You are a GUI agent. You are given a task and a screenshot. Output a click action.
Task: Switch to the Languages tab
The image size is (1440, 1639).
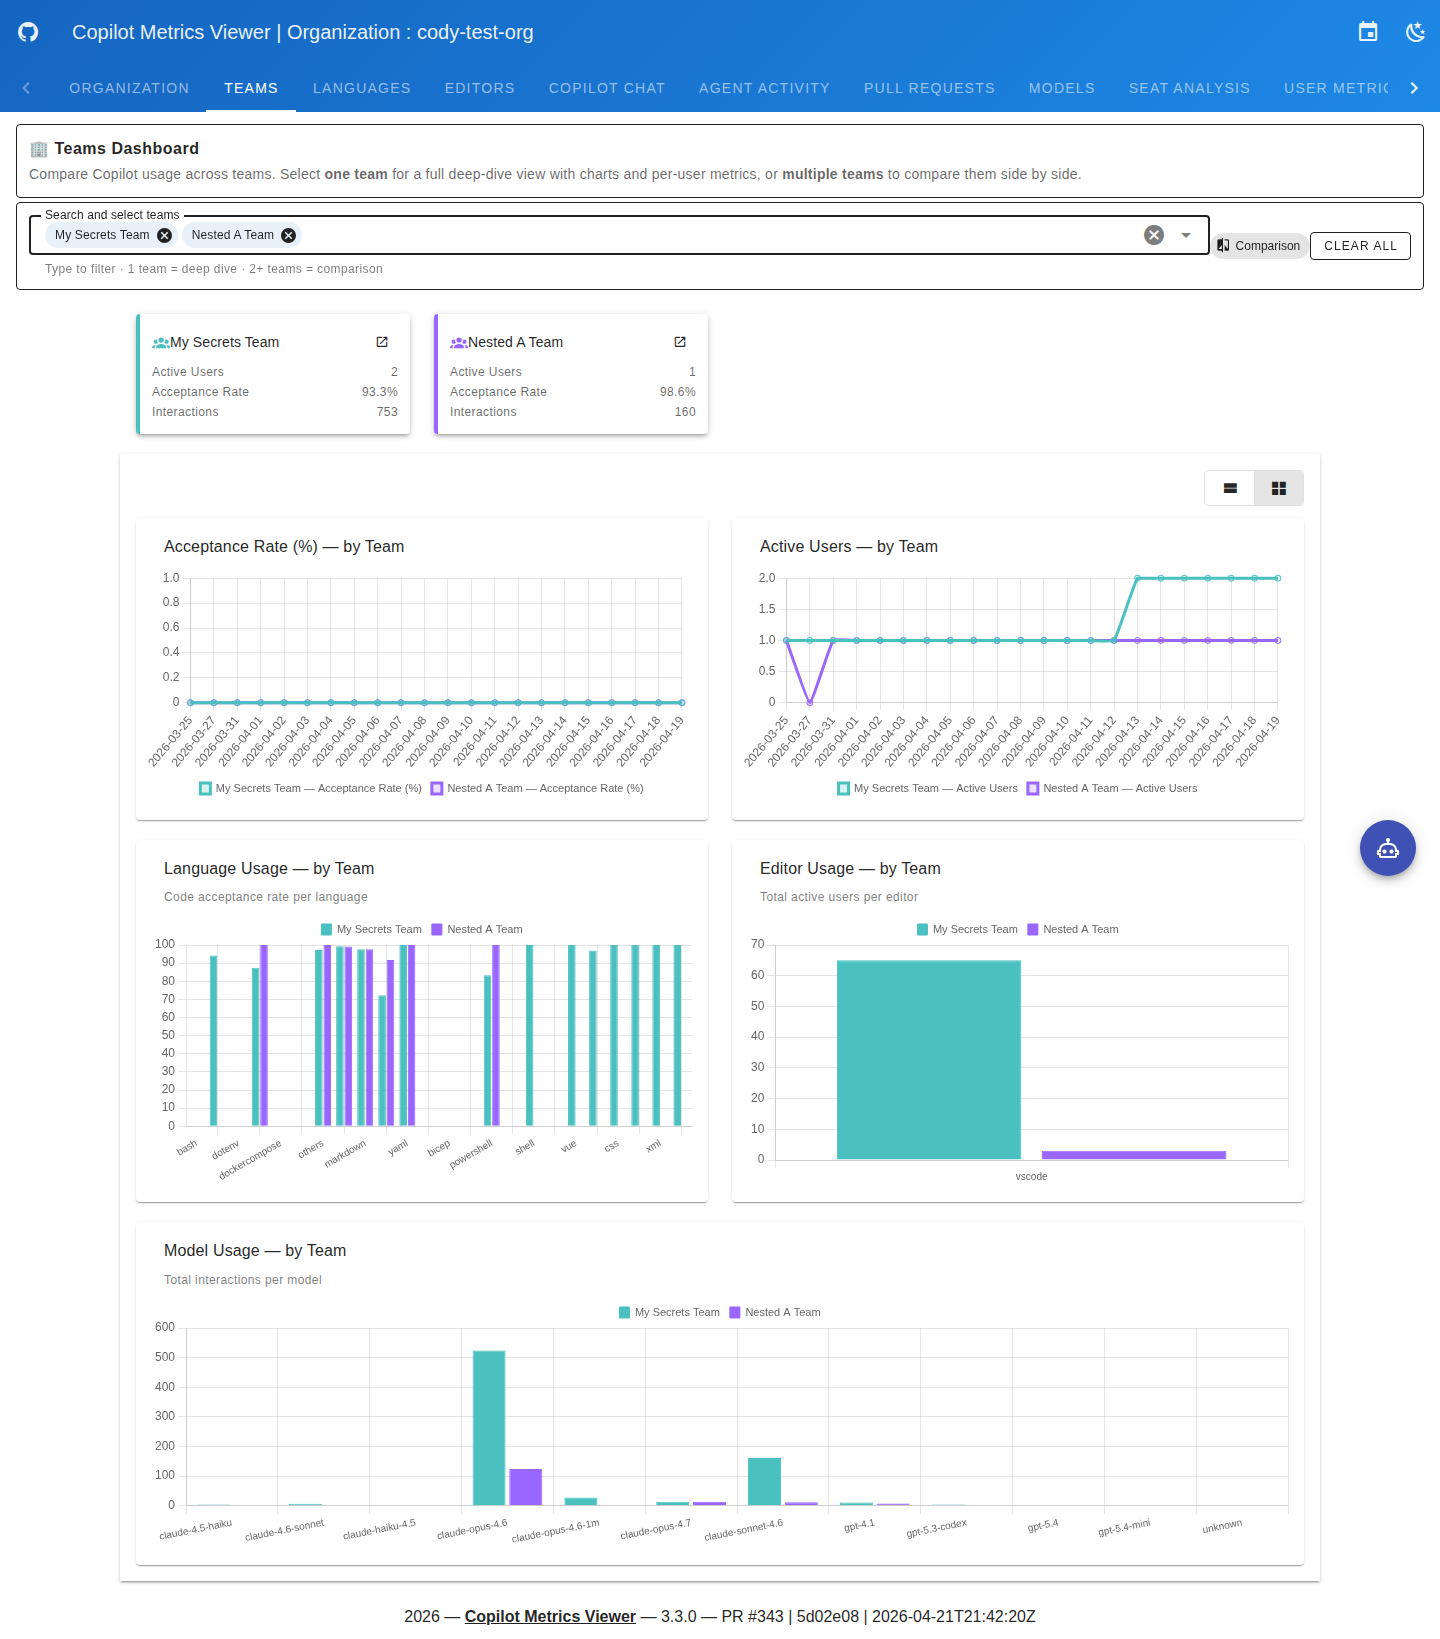coord(362,88)
